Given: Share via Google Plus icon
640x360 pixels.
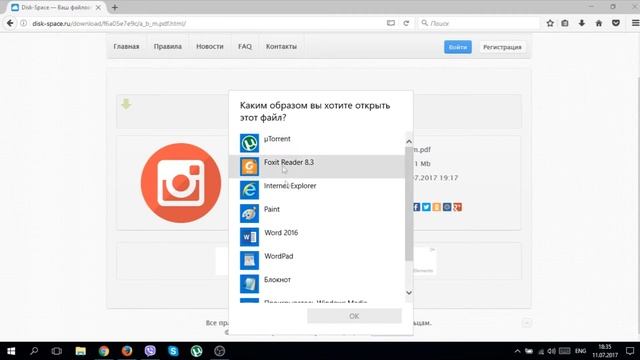Looking at the screenshot, I should pos(458,207).
